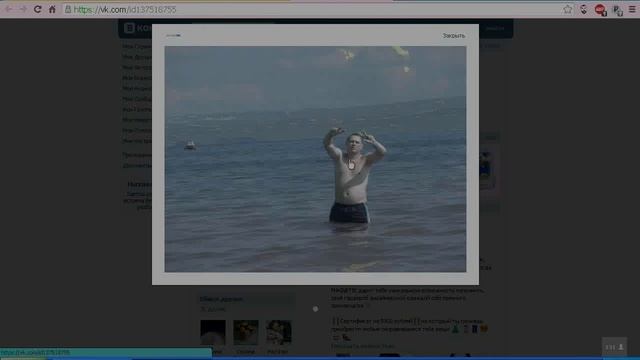View site info via the padlock icon
Viewport: 640px width, 360px height.
pos(68,9)
